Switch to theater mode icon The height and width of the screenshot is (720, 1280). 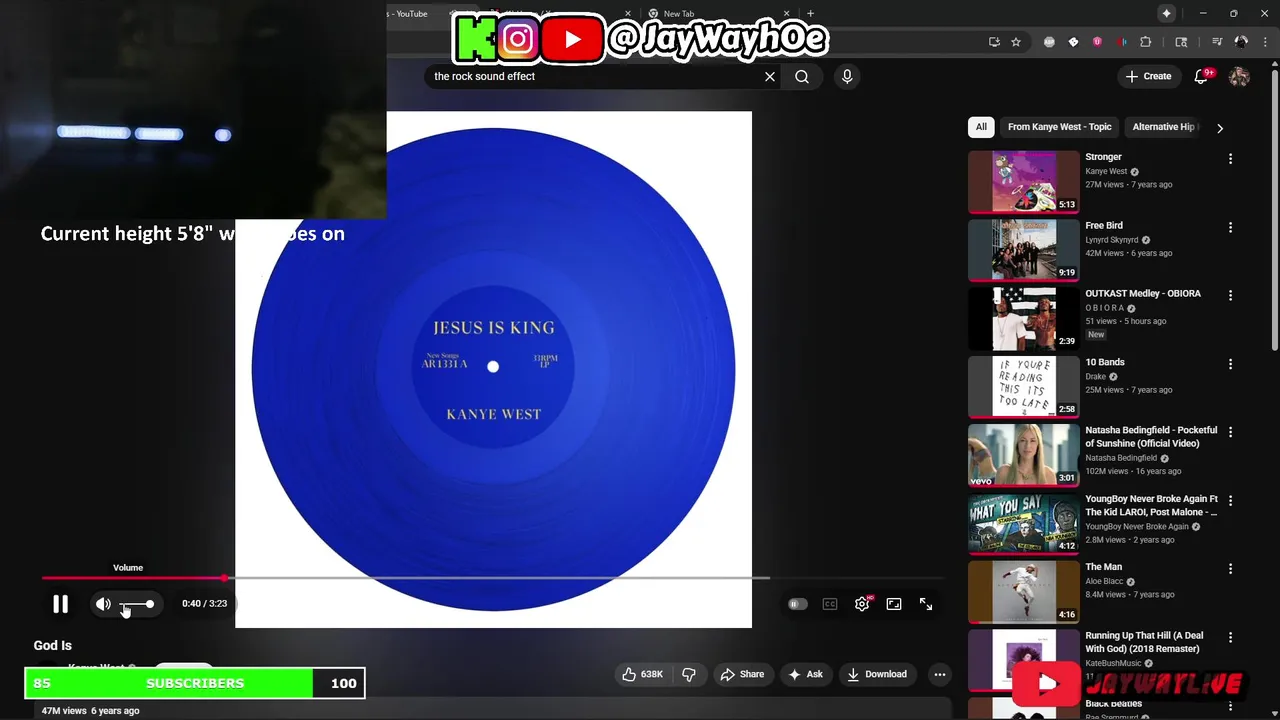point(894,604)
